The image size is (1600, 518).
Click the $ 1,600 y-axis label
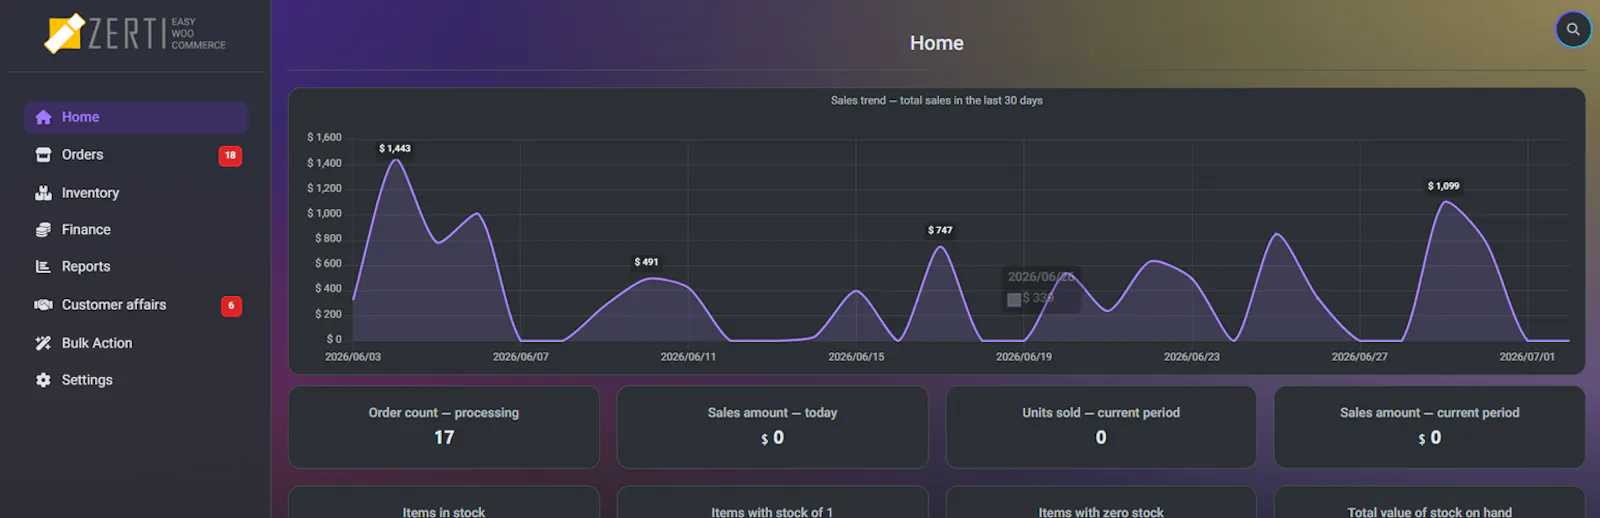tap(324, 138)
